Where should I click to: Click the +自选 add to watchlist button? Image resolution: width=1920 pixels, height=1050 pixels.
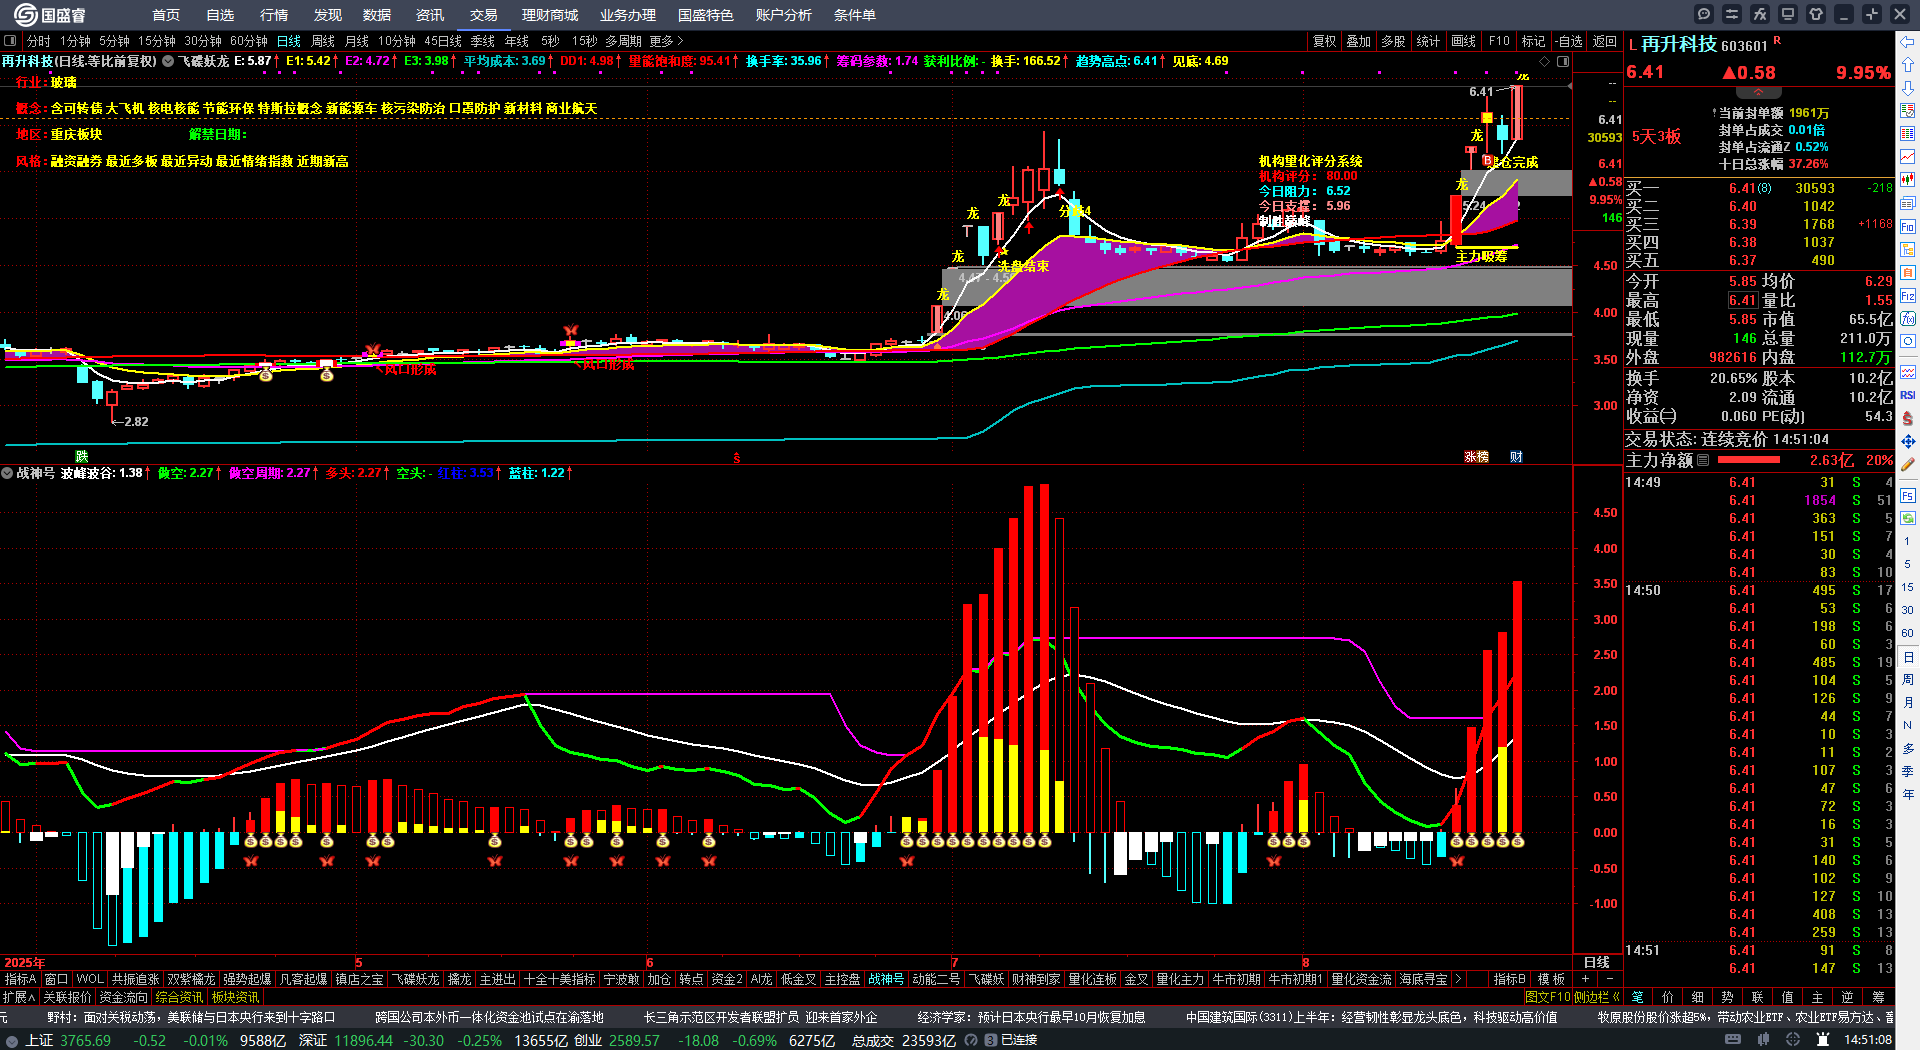[x=1570, y=41]
